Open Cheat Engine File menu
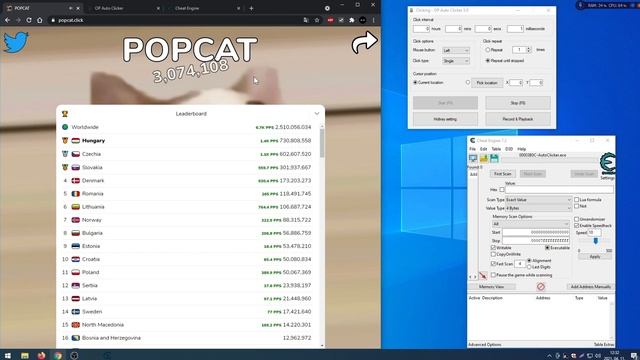 (x=472, y=149)
